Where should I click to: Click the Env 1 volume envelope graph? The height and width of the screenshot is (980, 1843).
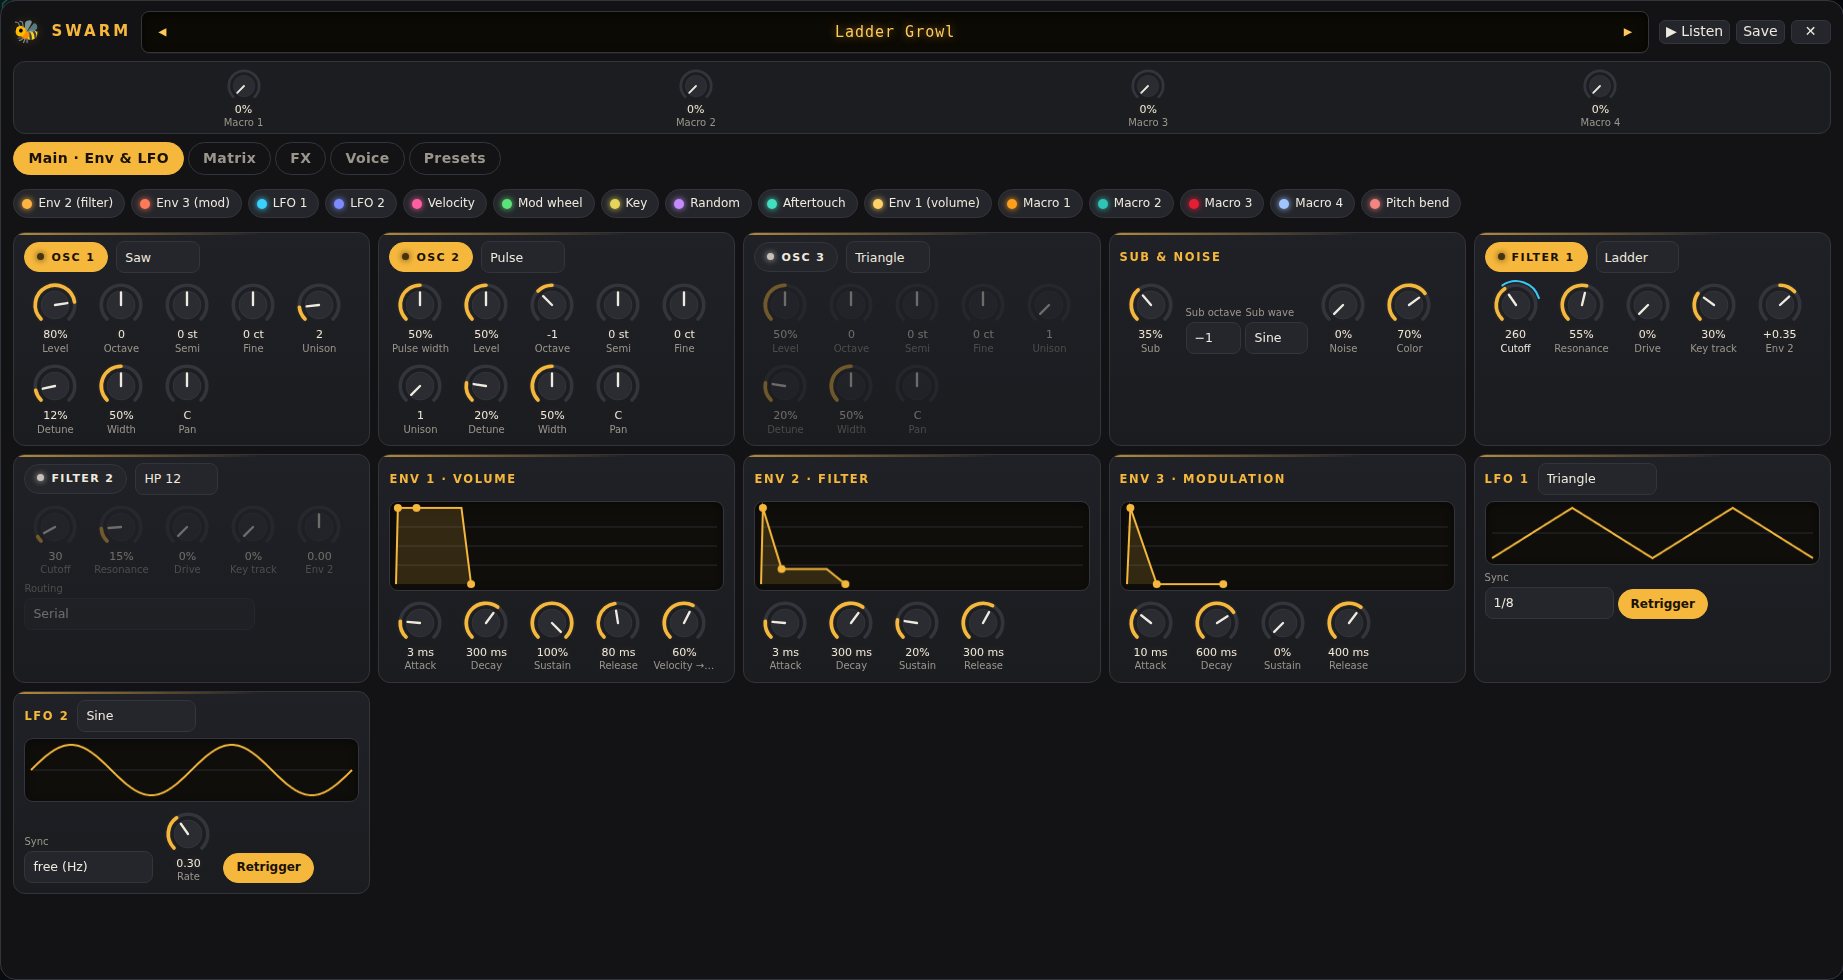pyautogui.click(x=556, y=546)
